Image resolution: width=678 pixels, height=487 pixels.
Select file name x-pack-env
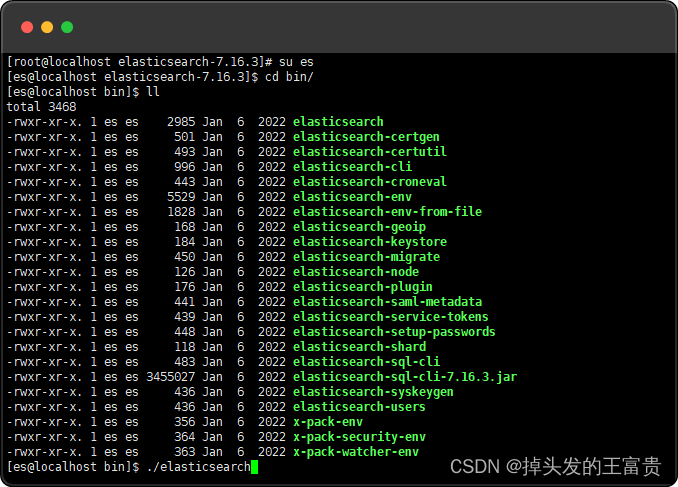(x=328, y=422)
